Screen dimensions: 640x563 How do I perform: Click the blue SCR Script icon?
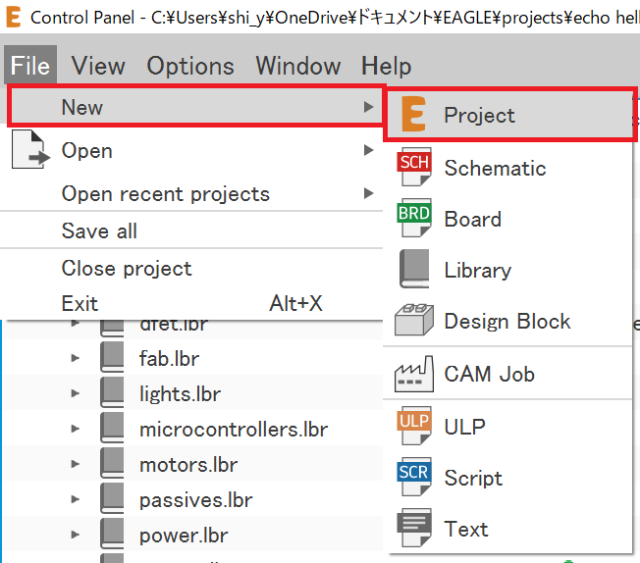413,476
